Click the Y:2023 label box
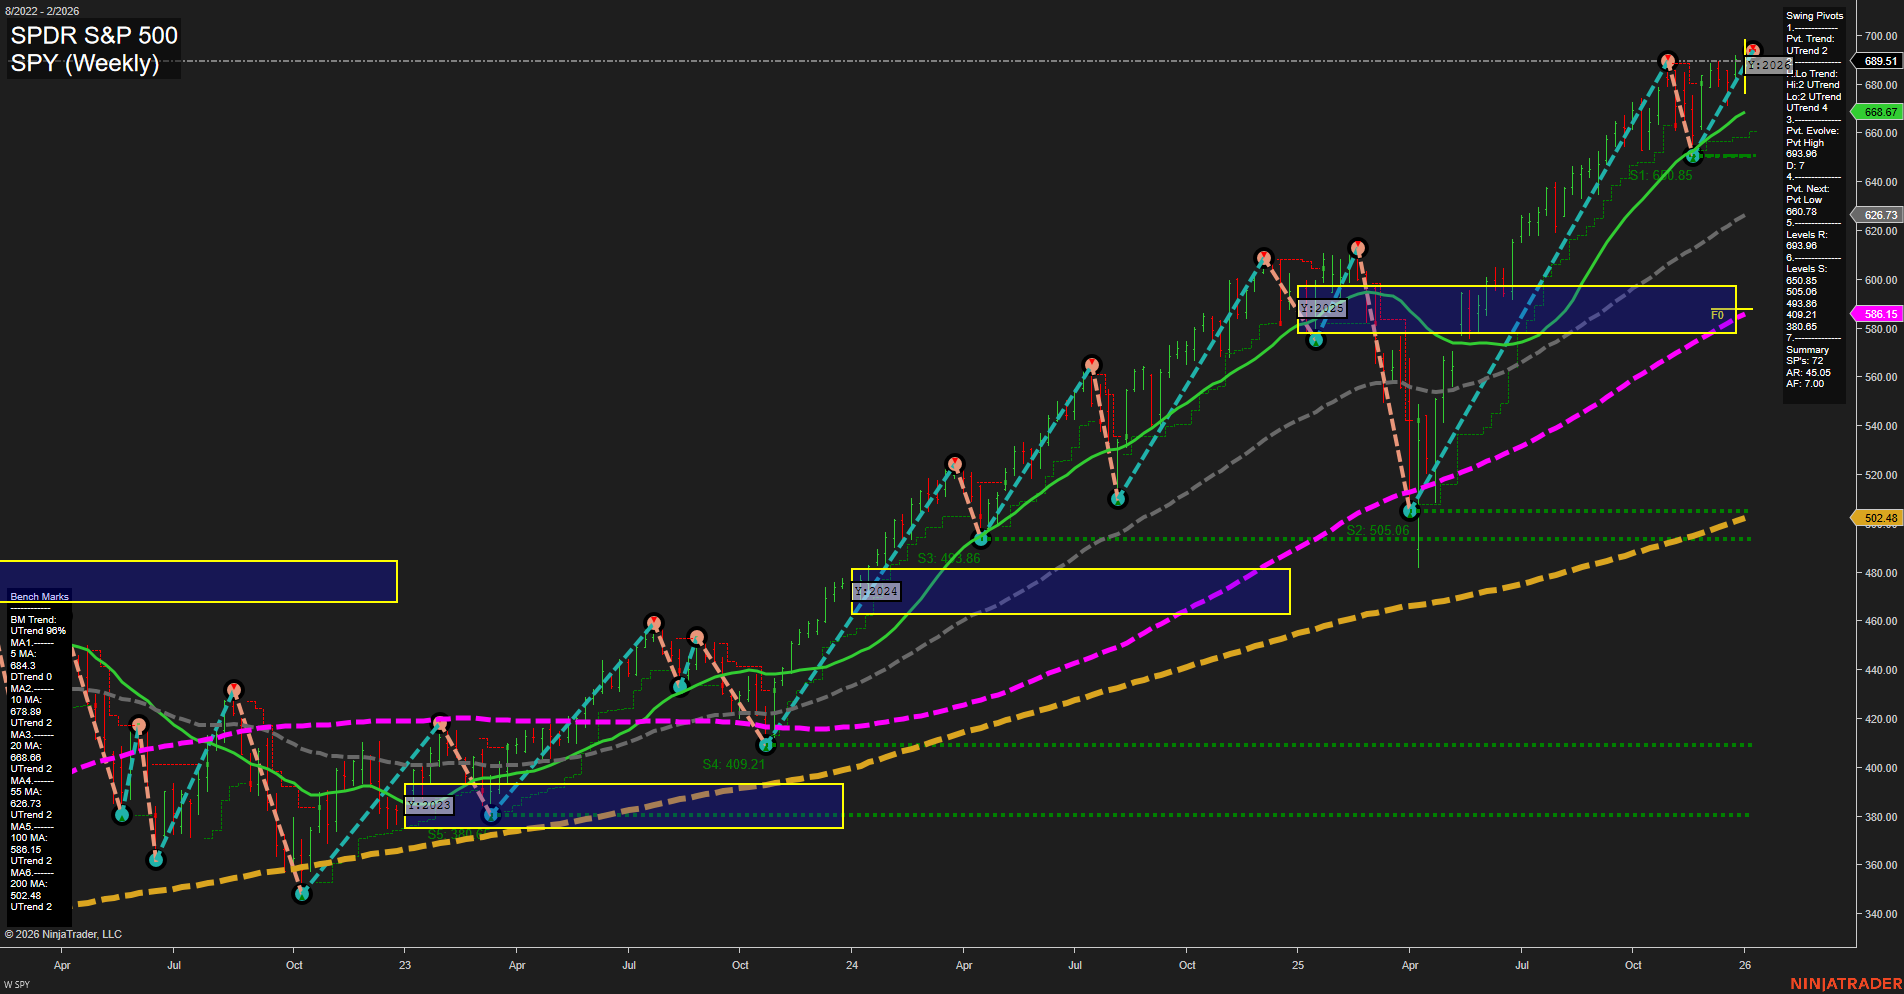1904x994 pixels. [x=429, y=804]
